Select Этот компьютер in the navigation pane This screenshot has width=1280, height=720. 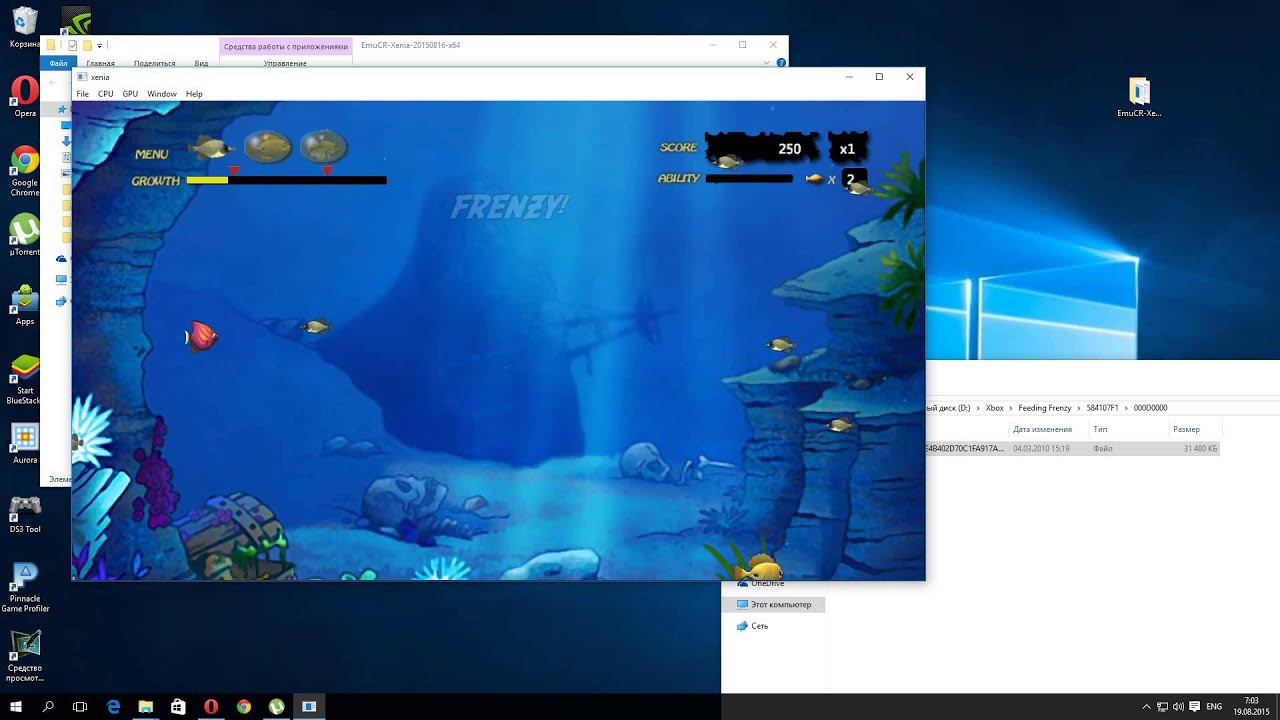(x=773, y=605)
